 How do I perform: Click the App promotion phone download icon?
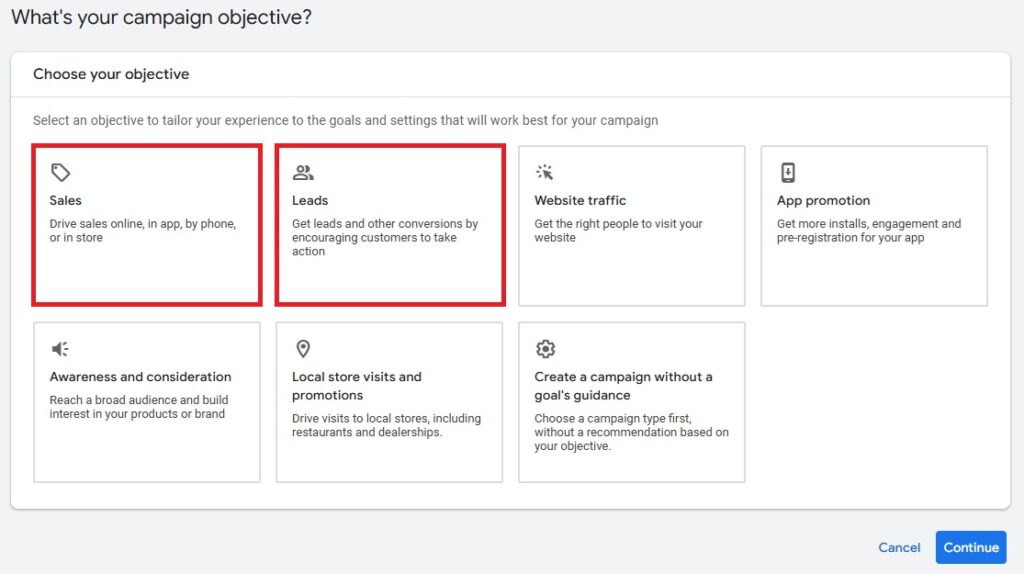(788, 172)
